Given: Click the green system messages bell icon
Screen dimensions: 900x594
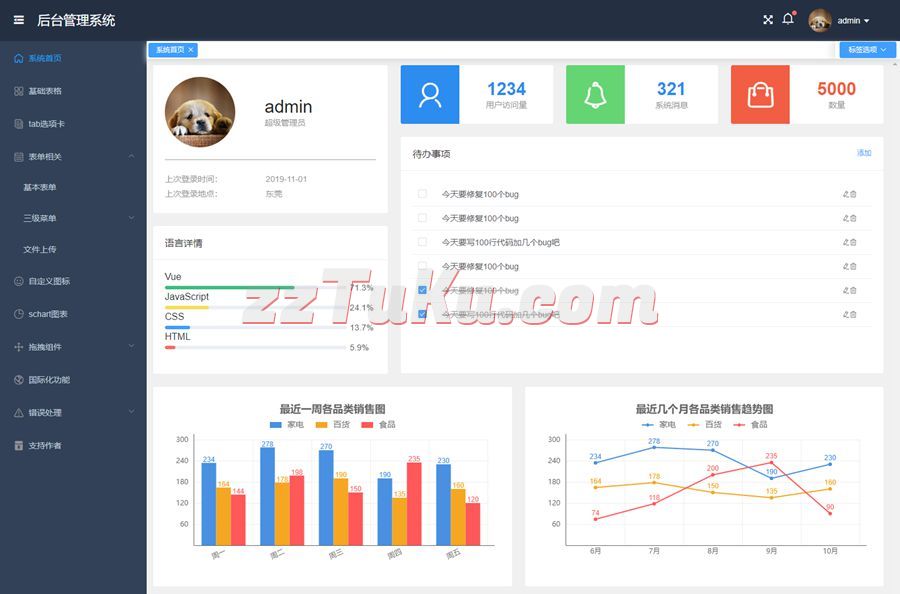Looking at the screenshot, I should [595, 94].
